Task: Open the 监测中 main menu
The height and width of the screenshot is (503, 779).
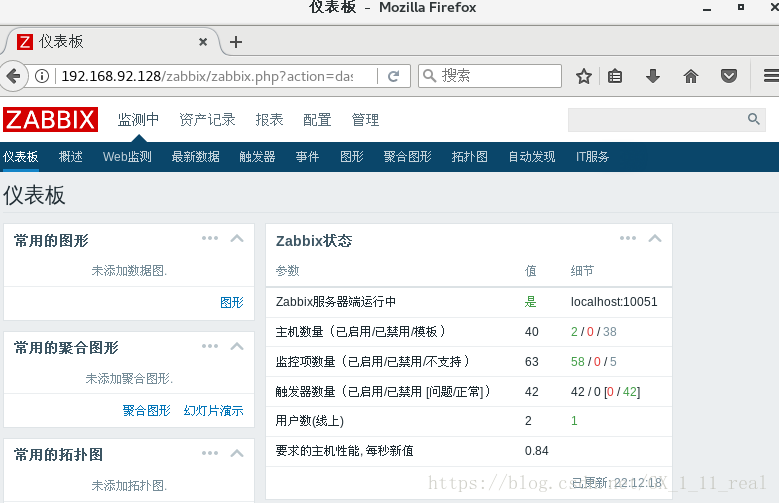Action: click(138, 119)
